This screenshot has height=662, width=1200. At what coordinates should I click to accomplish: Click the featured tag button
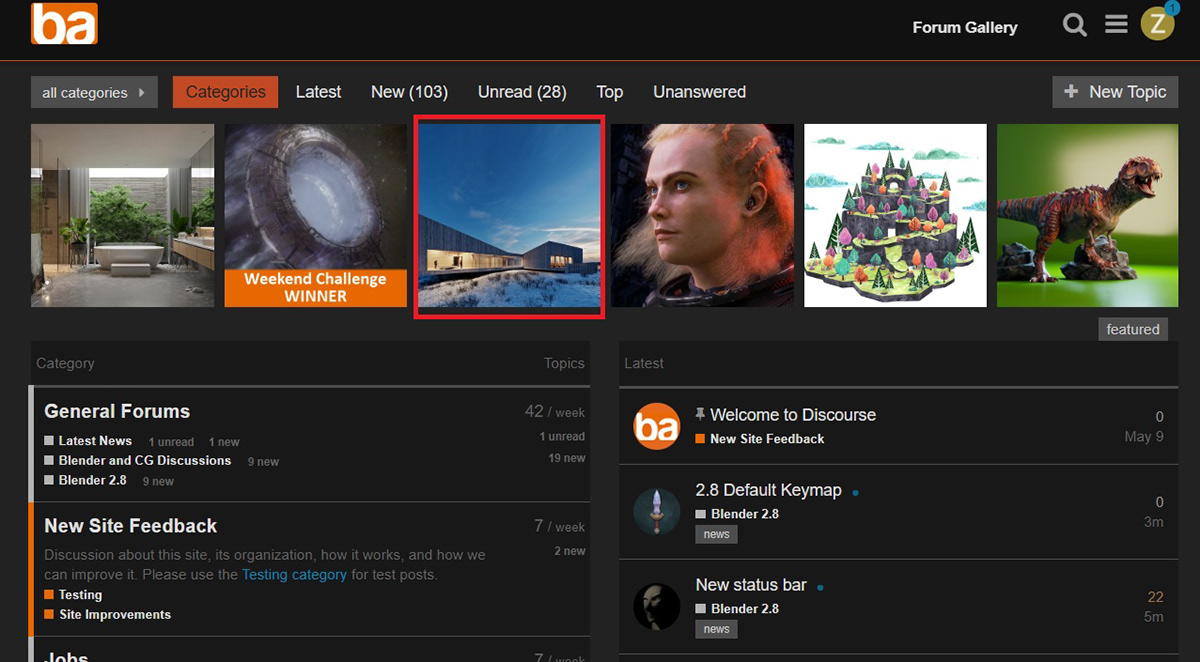click(1132, 329)
